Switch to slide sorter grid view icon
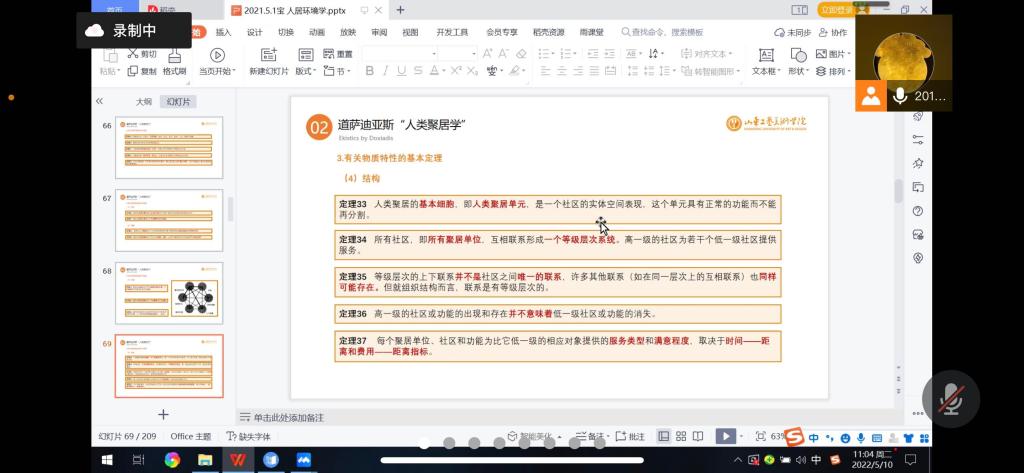The image size is (1024, 473). coord(683,436)
